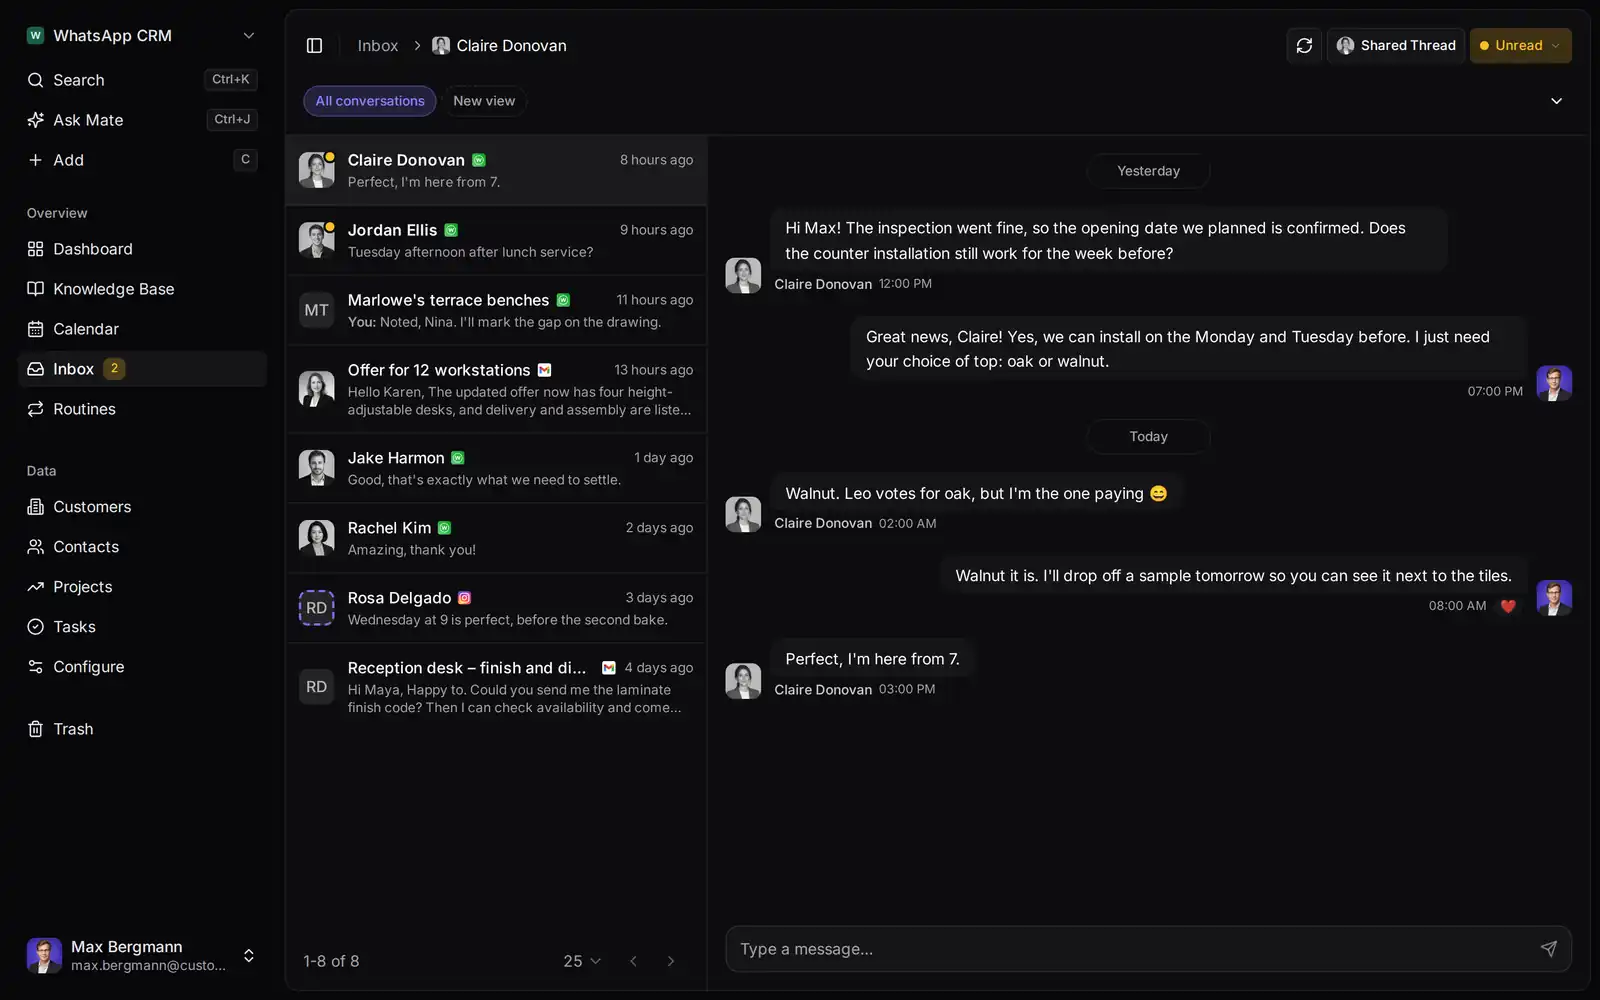Click the send message paper plane icon
The height and width of the screenshot is (1000, 1600).
(x=1548, y=949)
